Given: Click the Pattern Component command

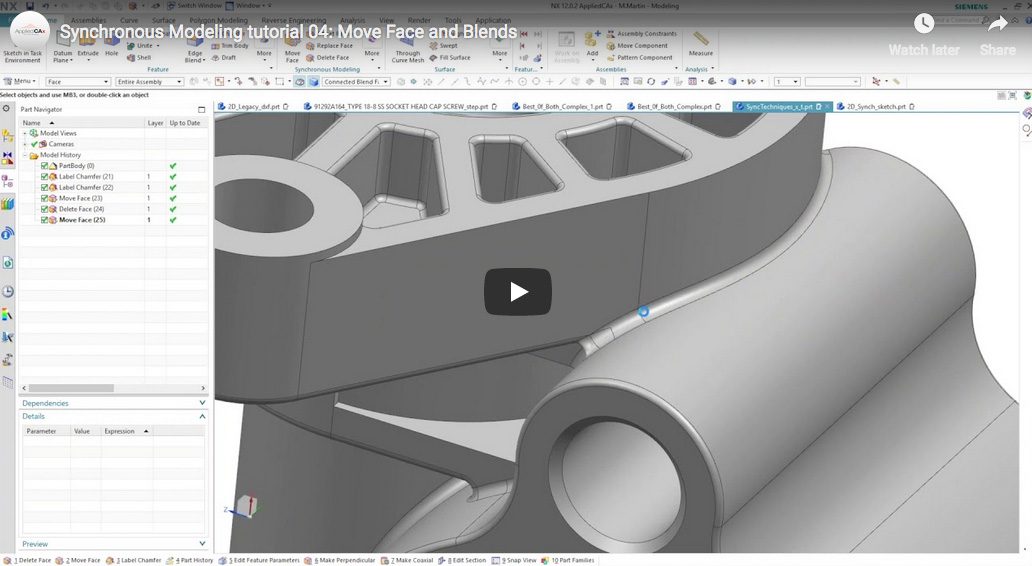Looking at the screenshot, I should [640, 58].
